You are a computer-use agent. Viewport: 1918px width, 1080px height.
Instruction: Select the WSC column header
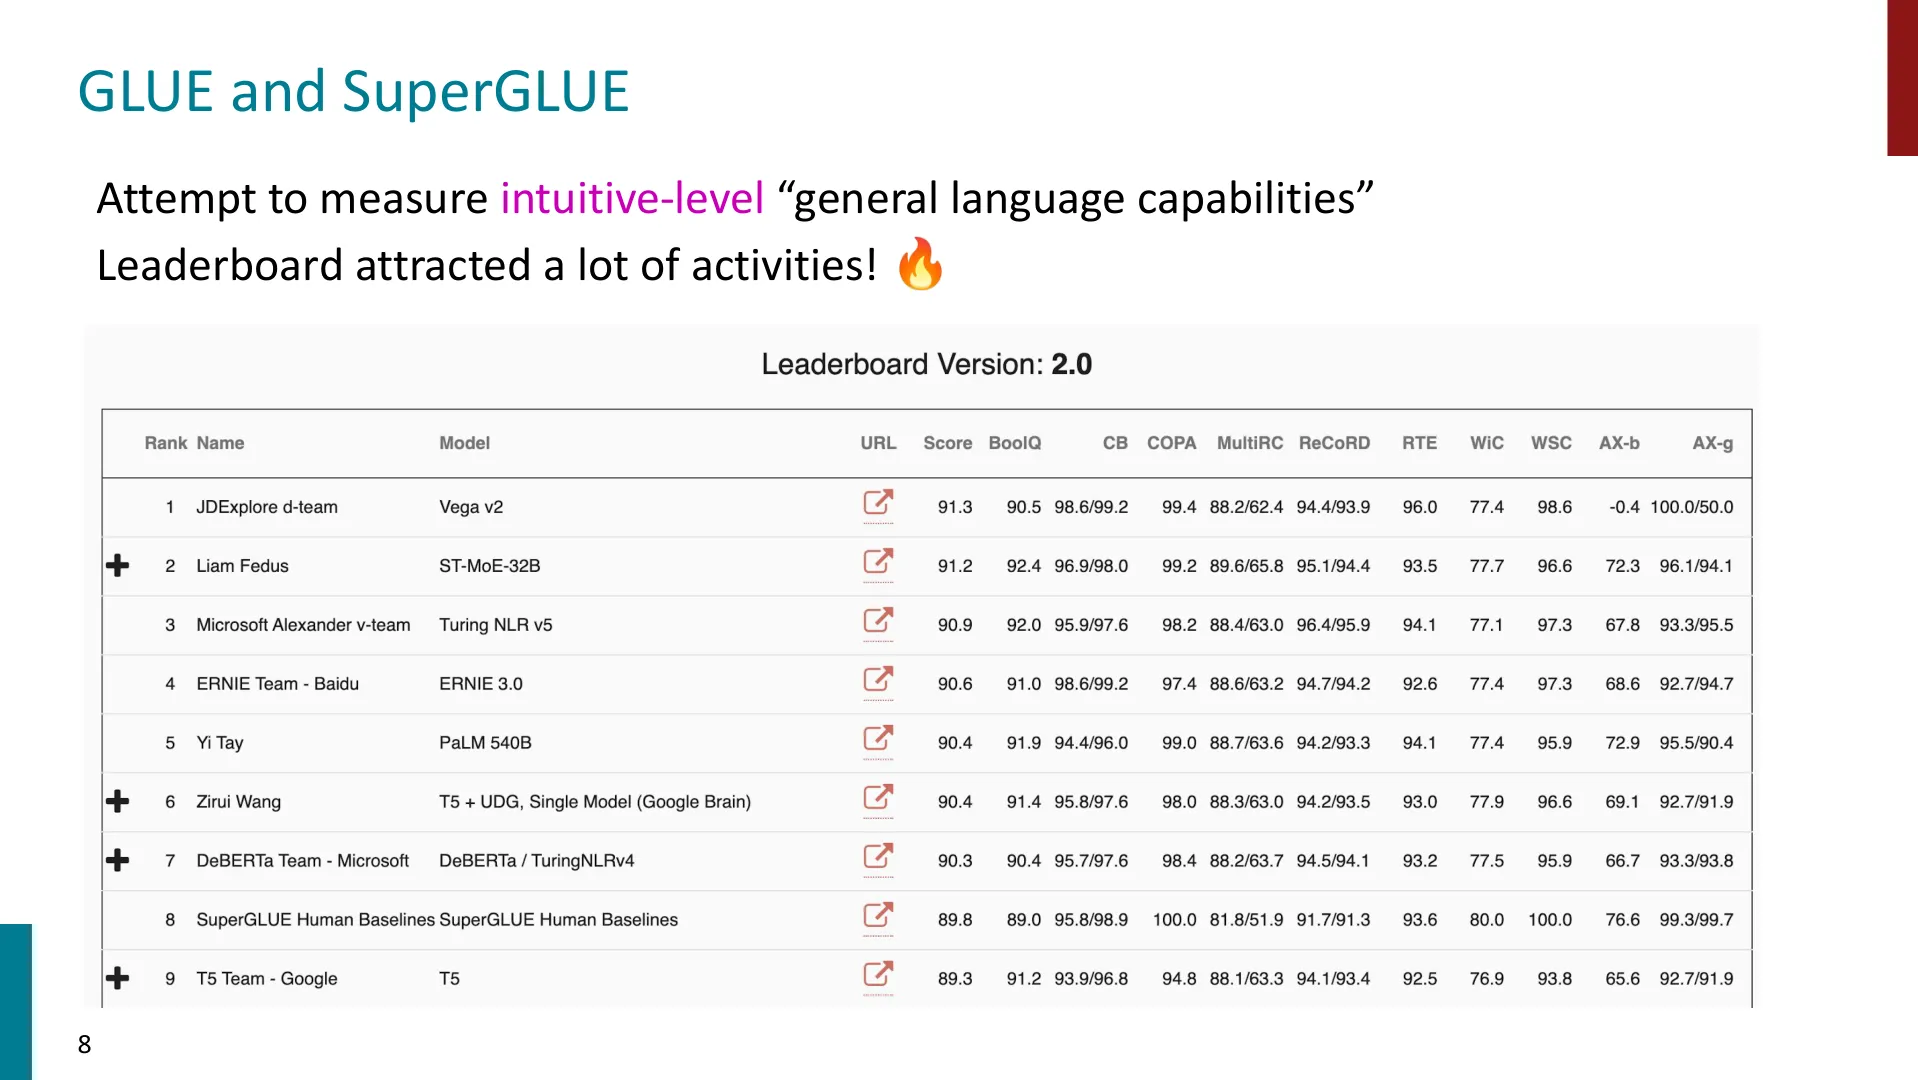[x=1551, y=443]
